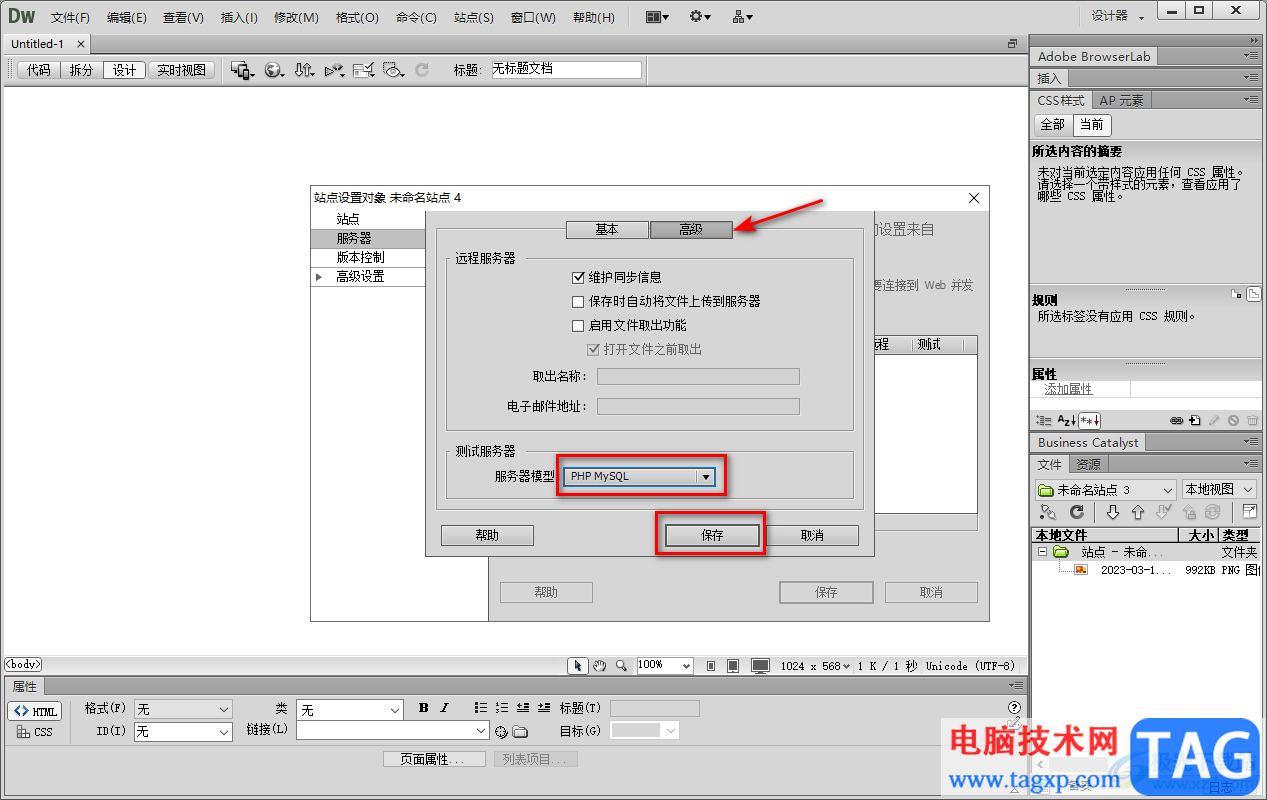This screenshot has width=1267, height=800.
Task: Open the 未命名站点 3 site dropdown
Action: pyautogui.click(x=1105, y=490)
